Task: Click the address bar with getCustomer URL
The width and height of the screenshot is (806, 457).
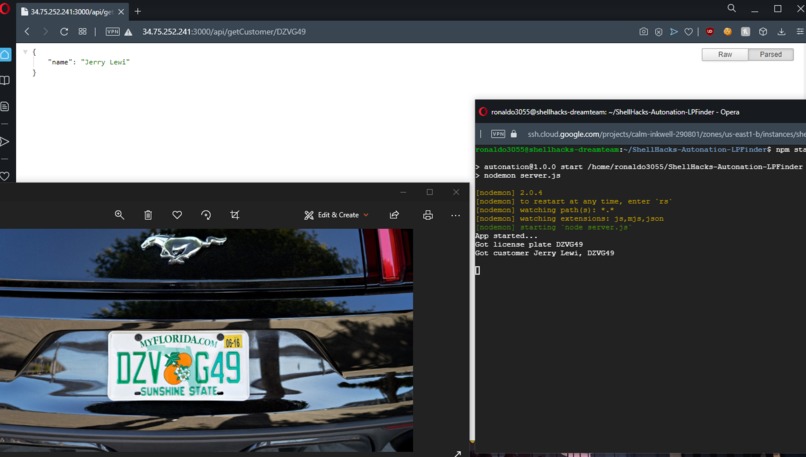Action: 224,31
